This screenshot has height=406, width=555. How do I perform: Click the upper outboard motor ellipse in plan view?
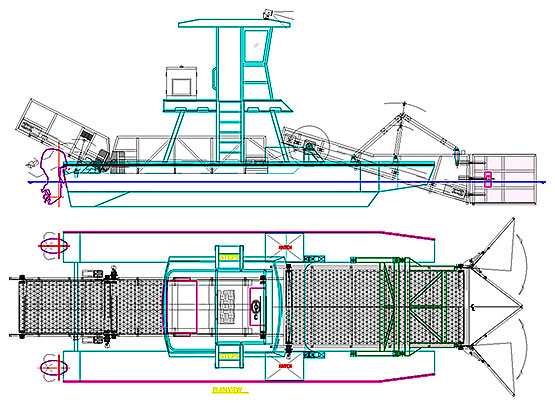53,245
